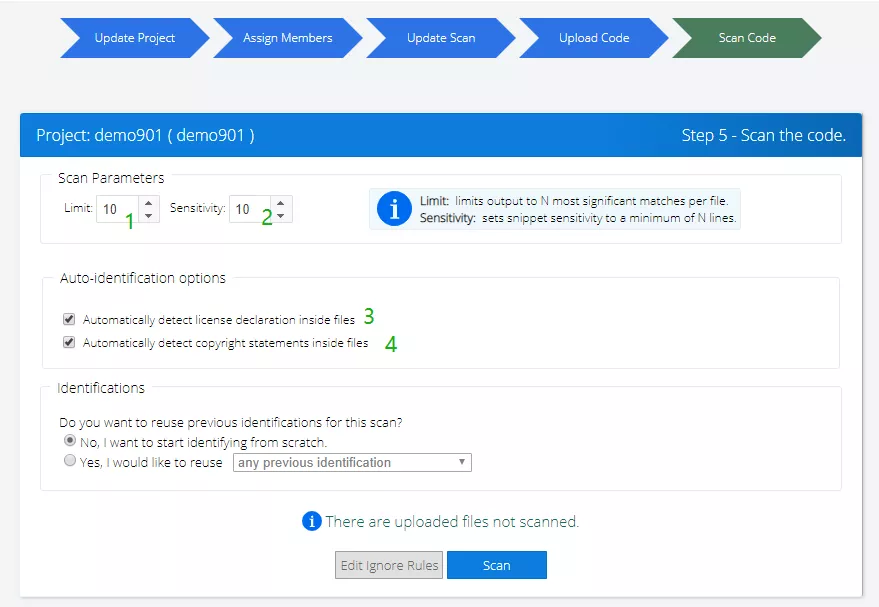Go to the Update Project step
This screenshot has height=607, width=879.
pyautogui.click(x=135, y=38)
